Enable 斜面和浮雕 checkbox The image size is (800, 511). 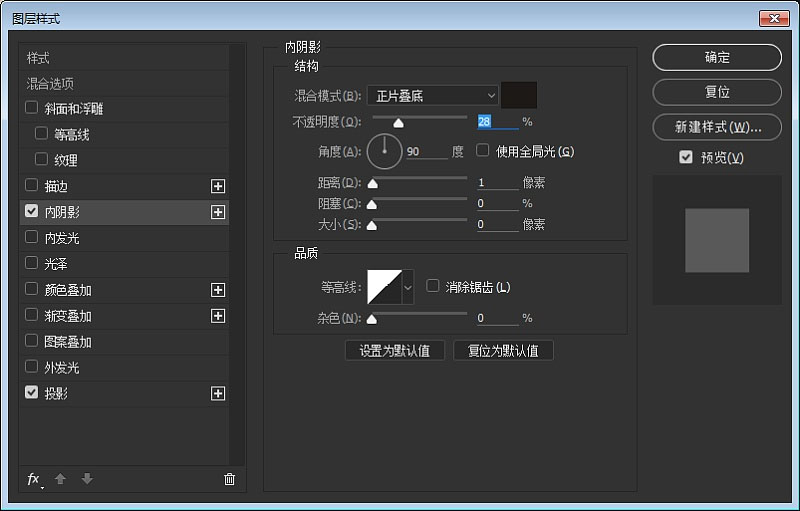(x=32, y=108)
